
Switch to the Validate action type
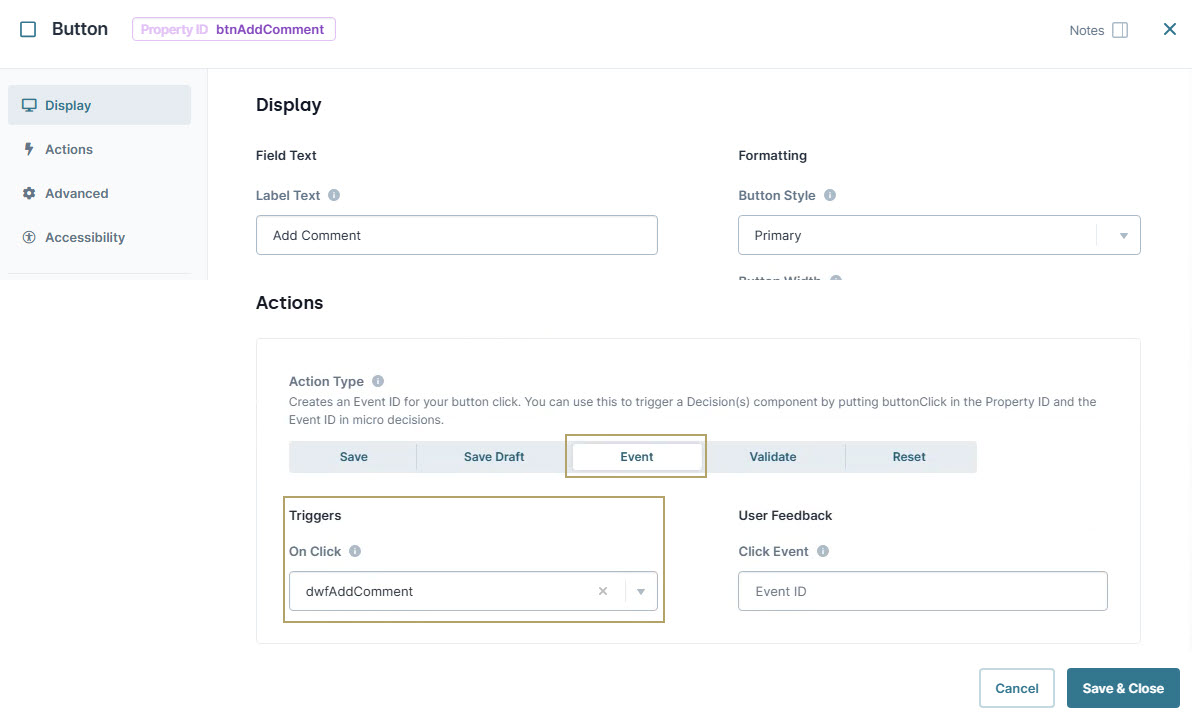point(772,456)
